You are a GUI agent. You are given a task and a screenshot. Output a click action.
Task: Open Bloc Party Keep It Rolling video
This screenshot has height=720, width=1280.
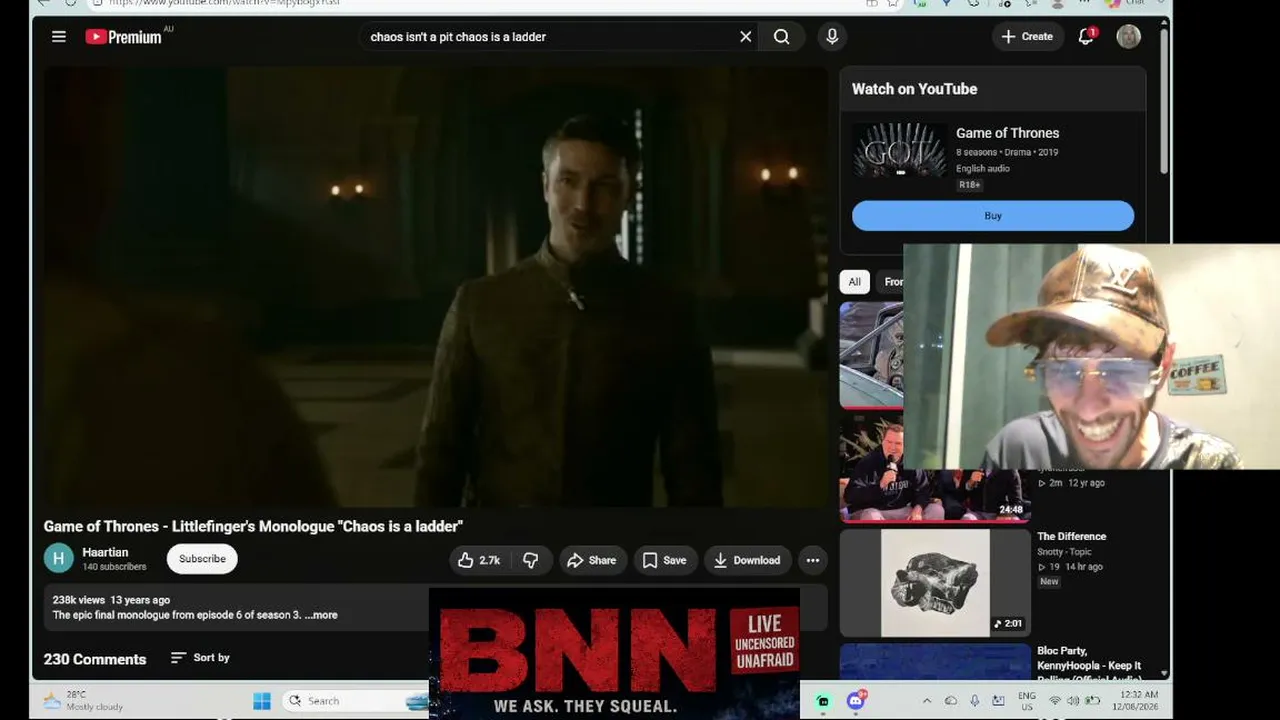(1089, 665)
